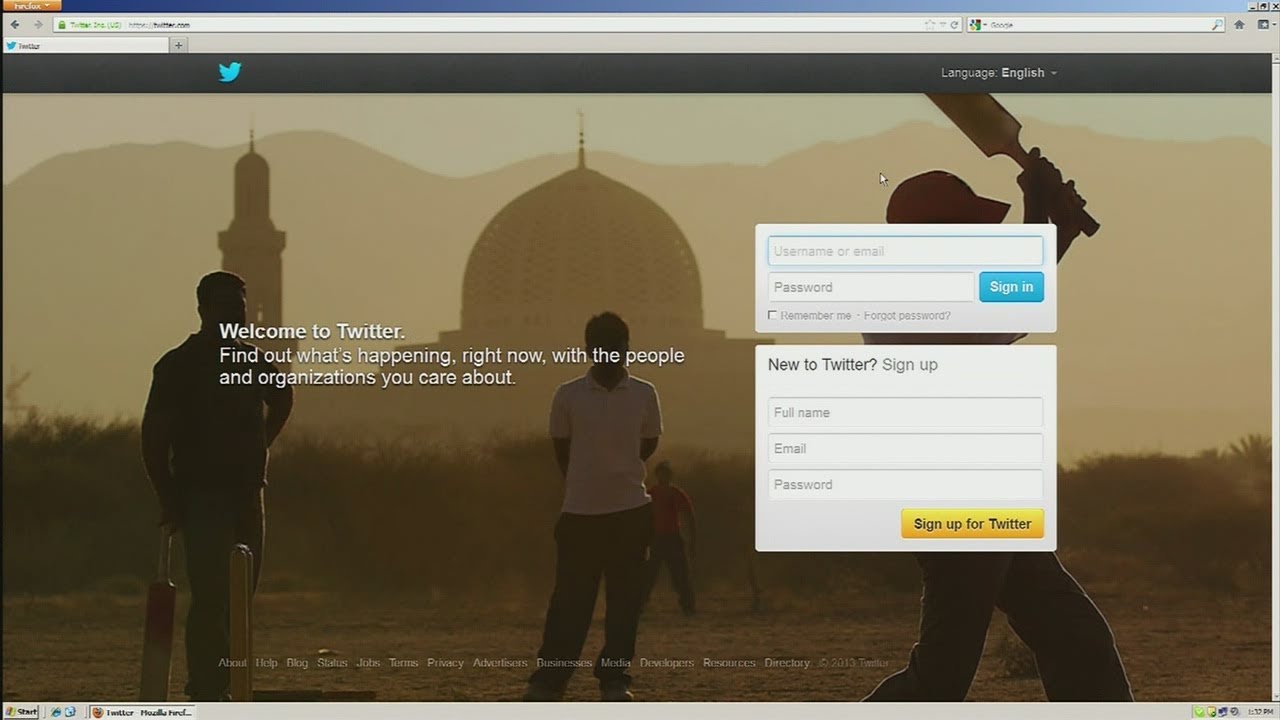Click the magnifier in the search box

tap(1217, 25)
